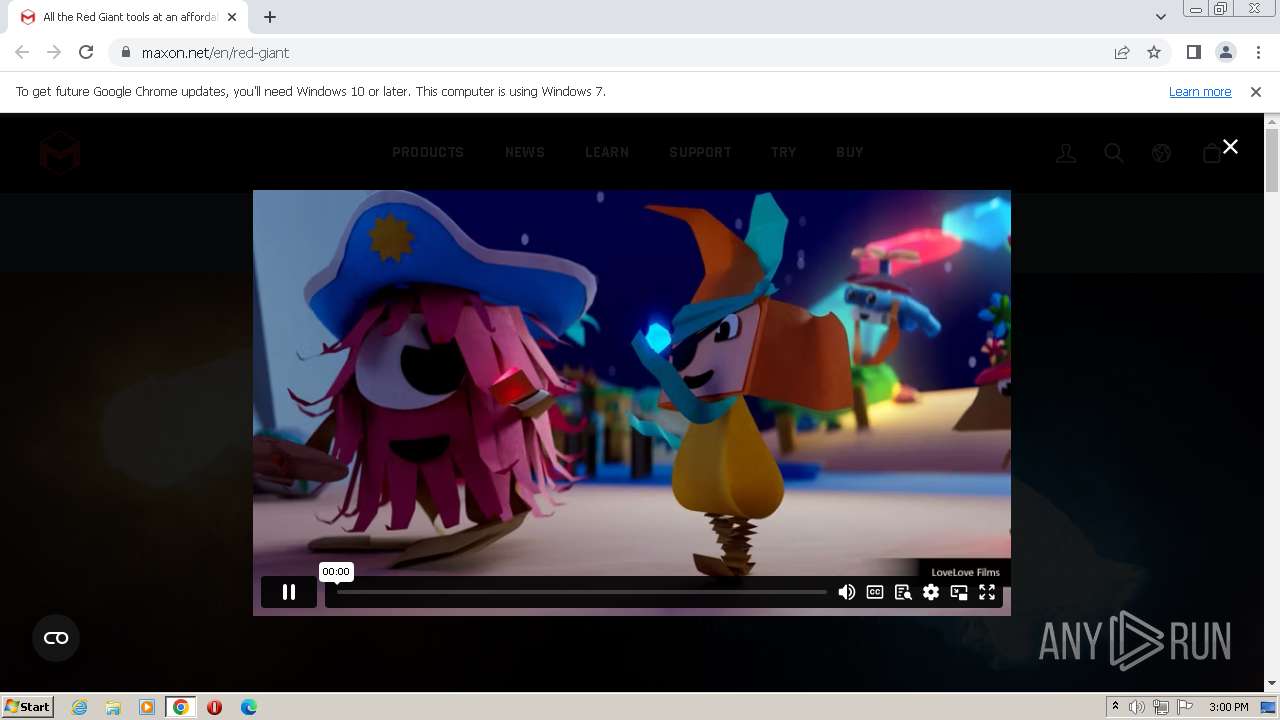Open the LEARN menu
Viewport: 1280px width, 720px height.
tap(607, 152)
